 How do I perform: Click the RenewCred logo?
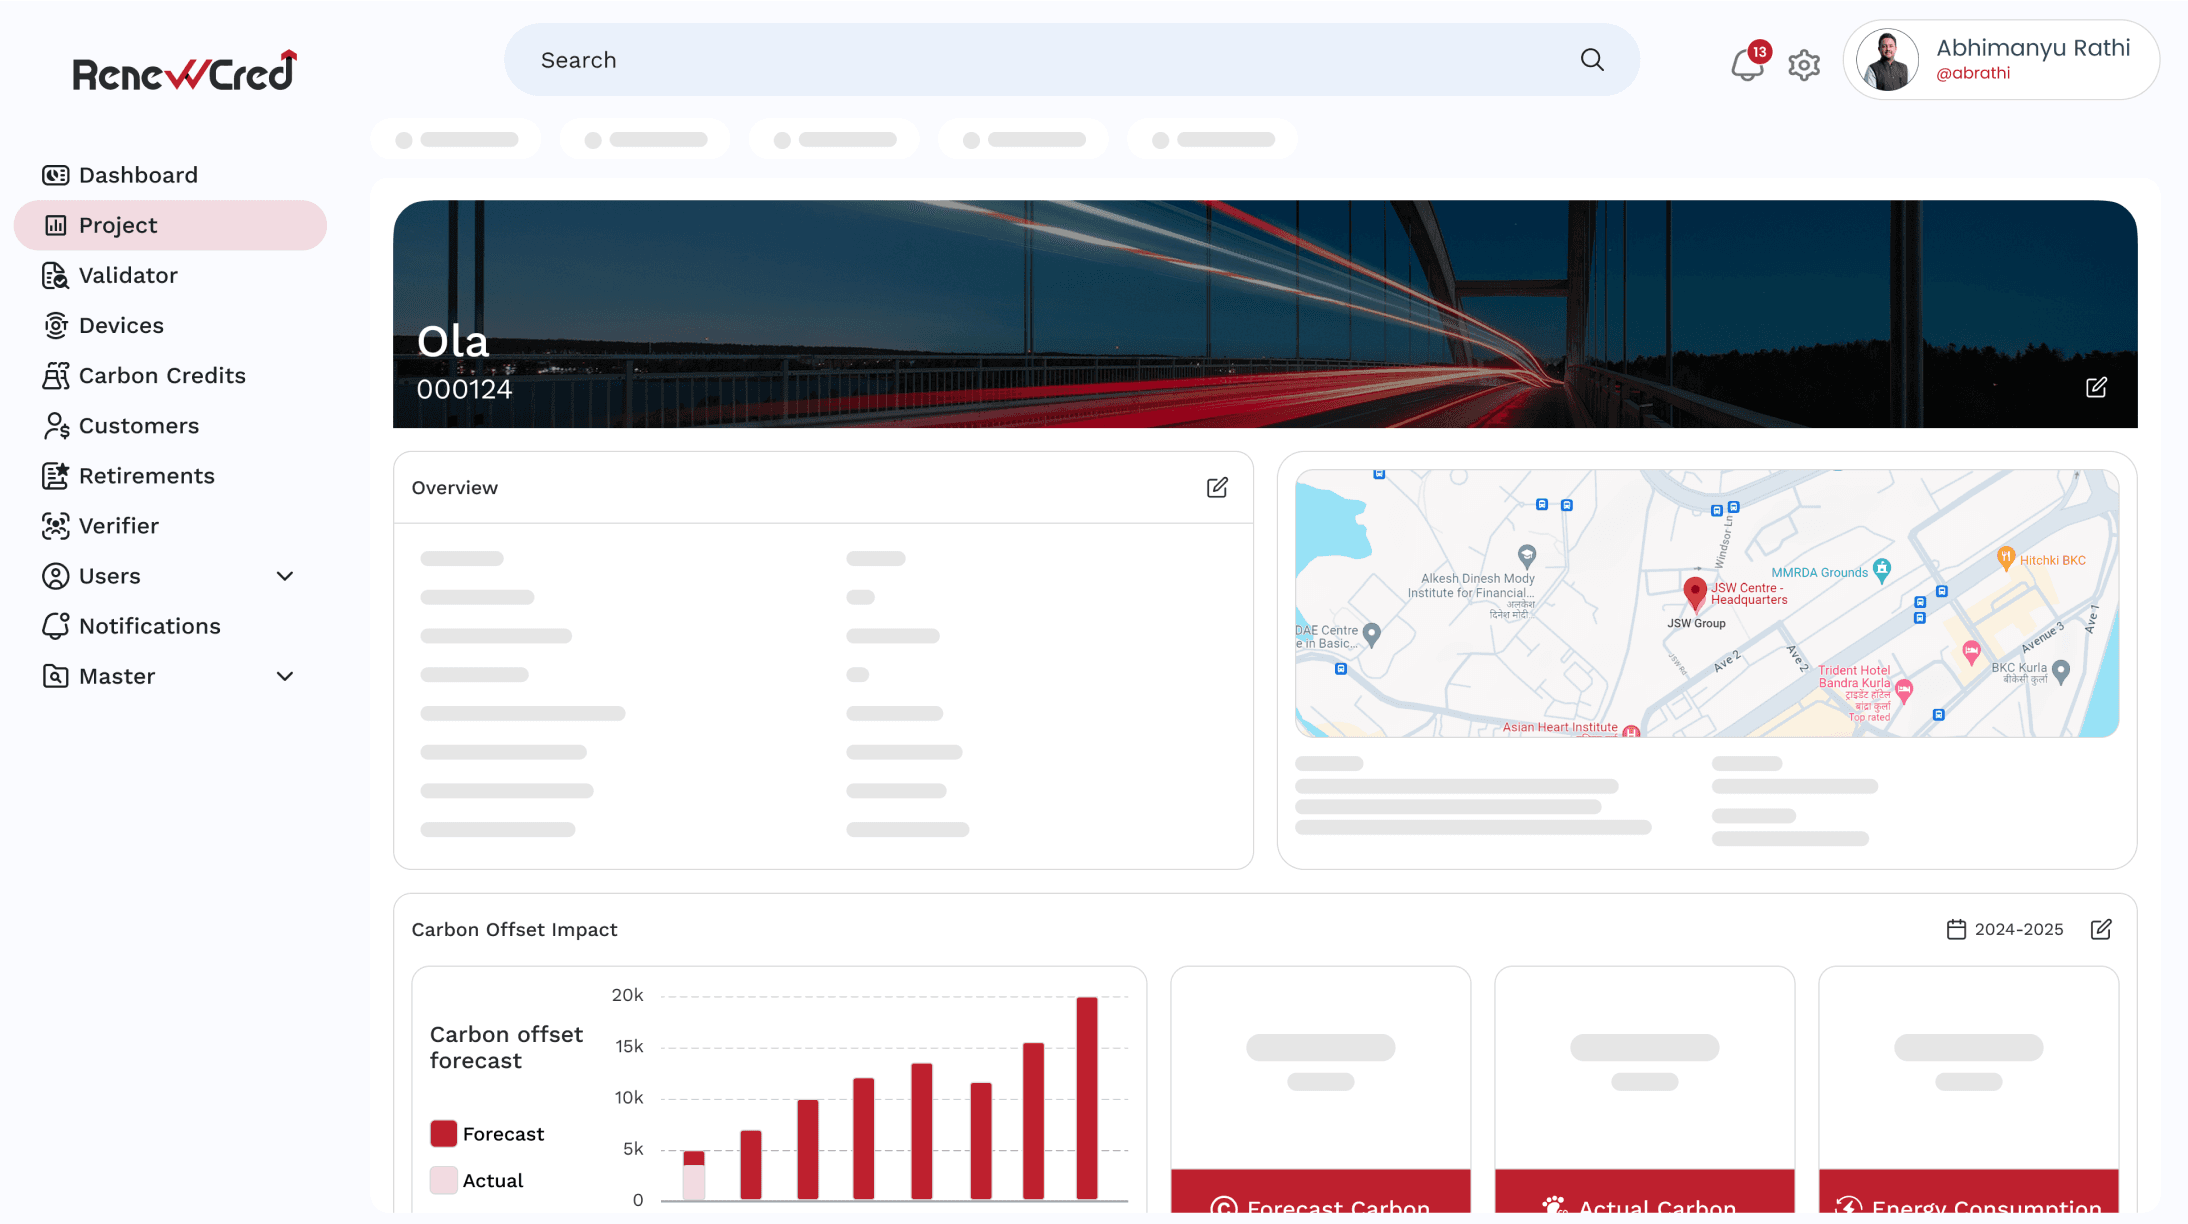pyautogui.click(x=185, y=72)
